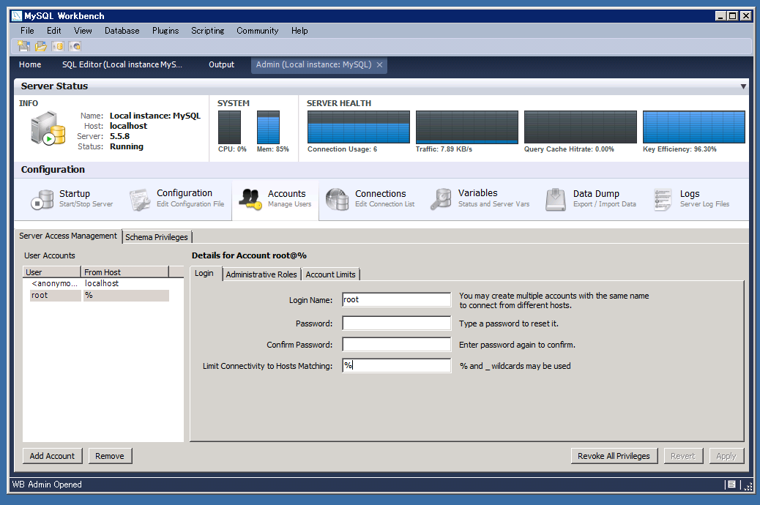Click Limit Connectivity to Hosts Matching field
This screenshot has height=505, width=760.
point(396,365)
